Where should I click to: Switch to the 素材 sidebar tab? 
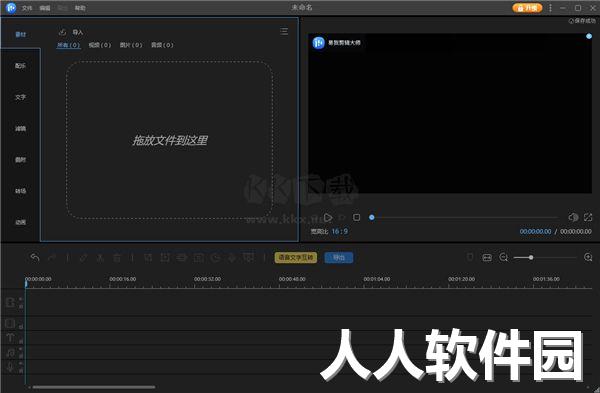(20, 34)
